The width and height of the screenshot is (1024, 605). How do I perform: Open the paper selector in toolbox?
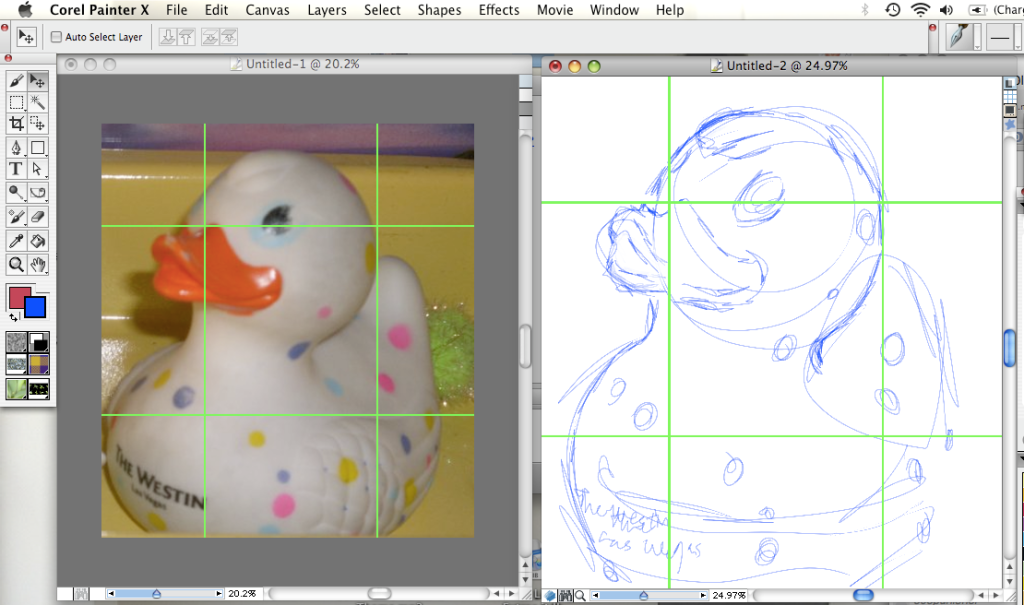(17, 343)
